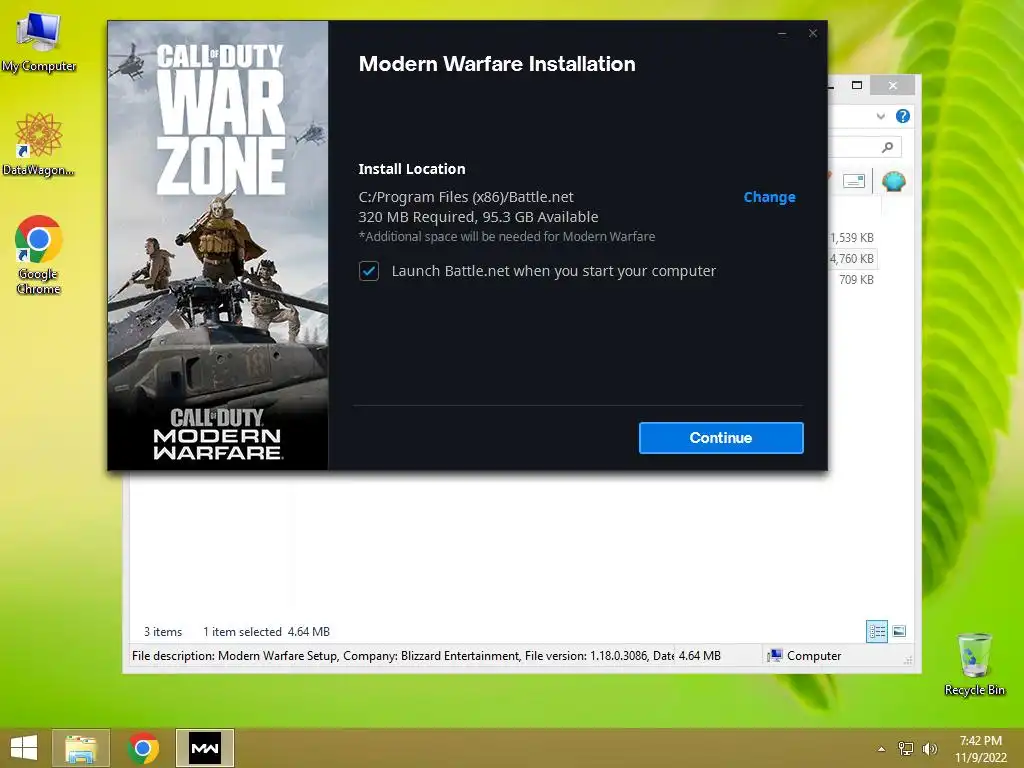Expand the Explorer ribbon chevron
Image resolution: width=1024 pixels, height=768 pixels.
click(x=880, y=116)
